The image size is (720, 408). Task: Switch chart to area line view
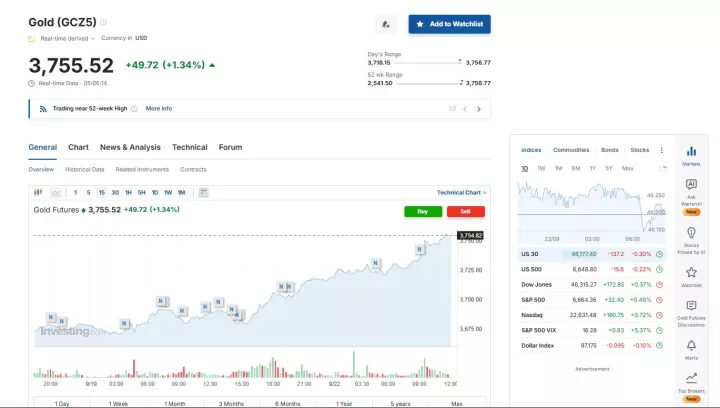click(56, 192)
